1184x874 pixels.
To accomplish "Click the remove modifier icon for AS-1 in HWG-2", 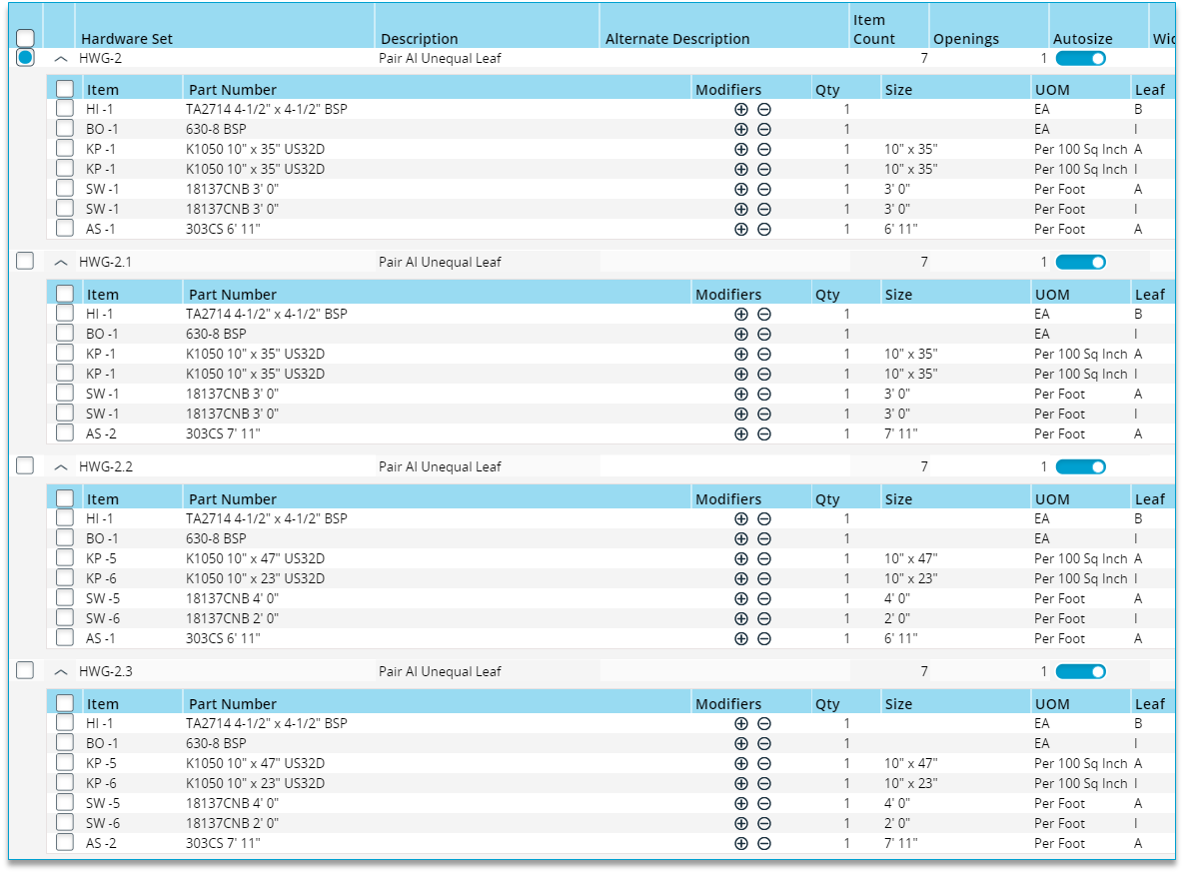I will 764,229.
